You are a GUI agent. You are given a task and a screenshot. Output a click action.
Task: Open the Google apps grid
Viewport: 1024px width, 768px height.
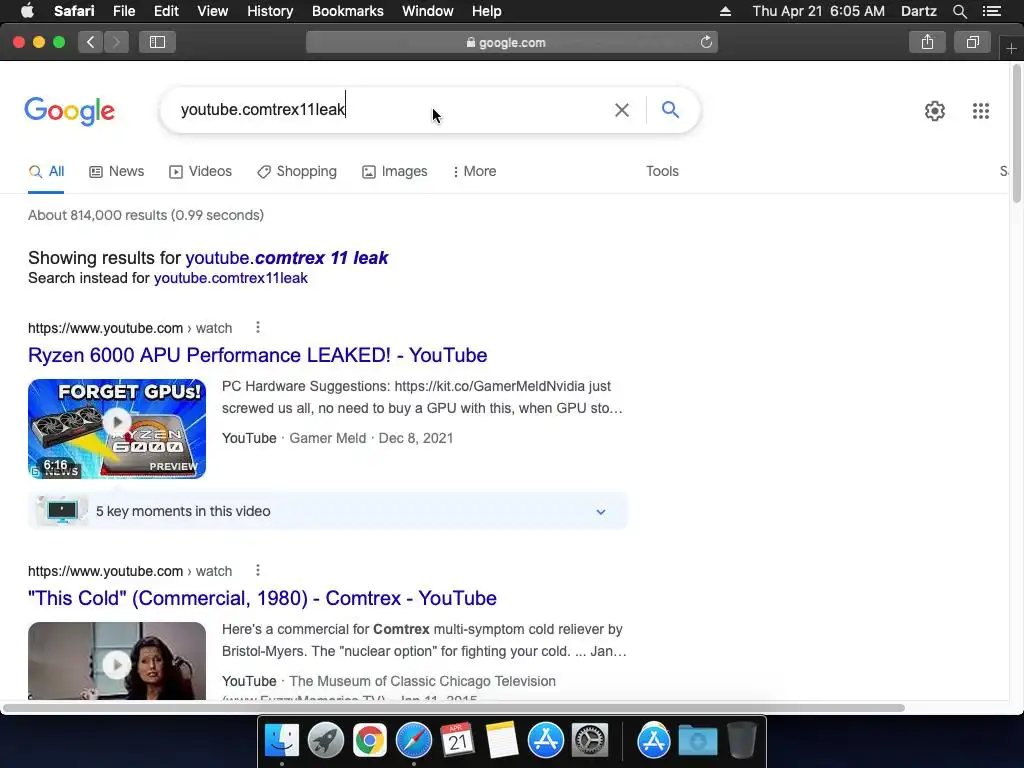(981, 111)
